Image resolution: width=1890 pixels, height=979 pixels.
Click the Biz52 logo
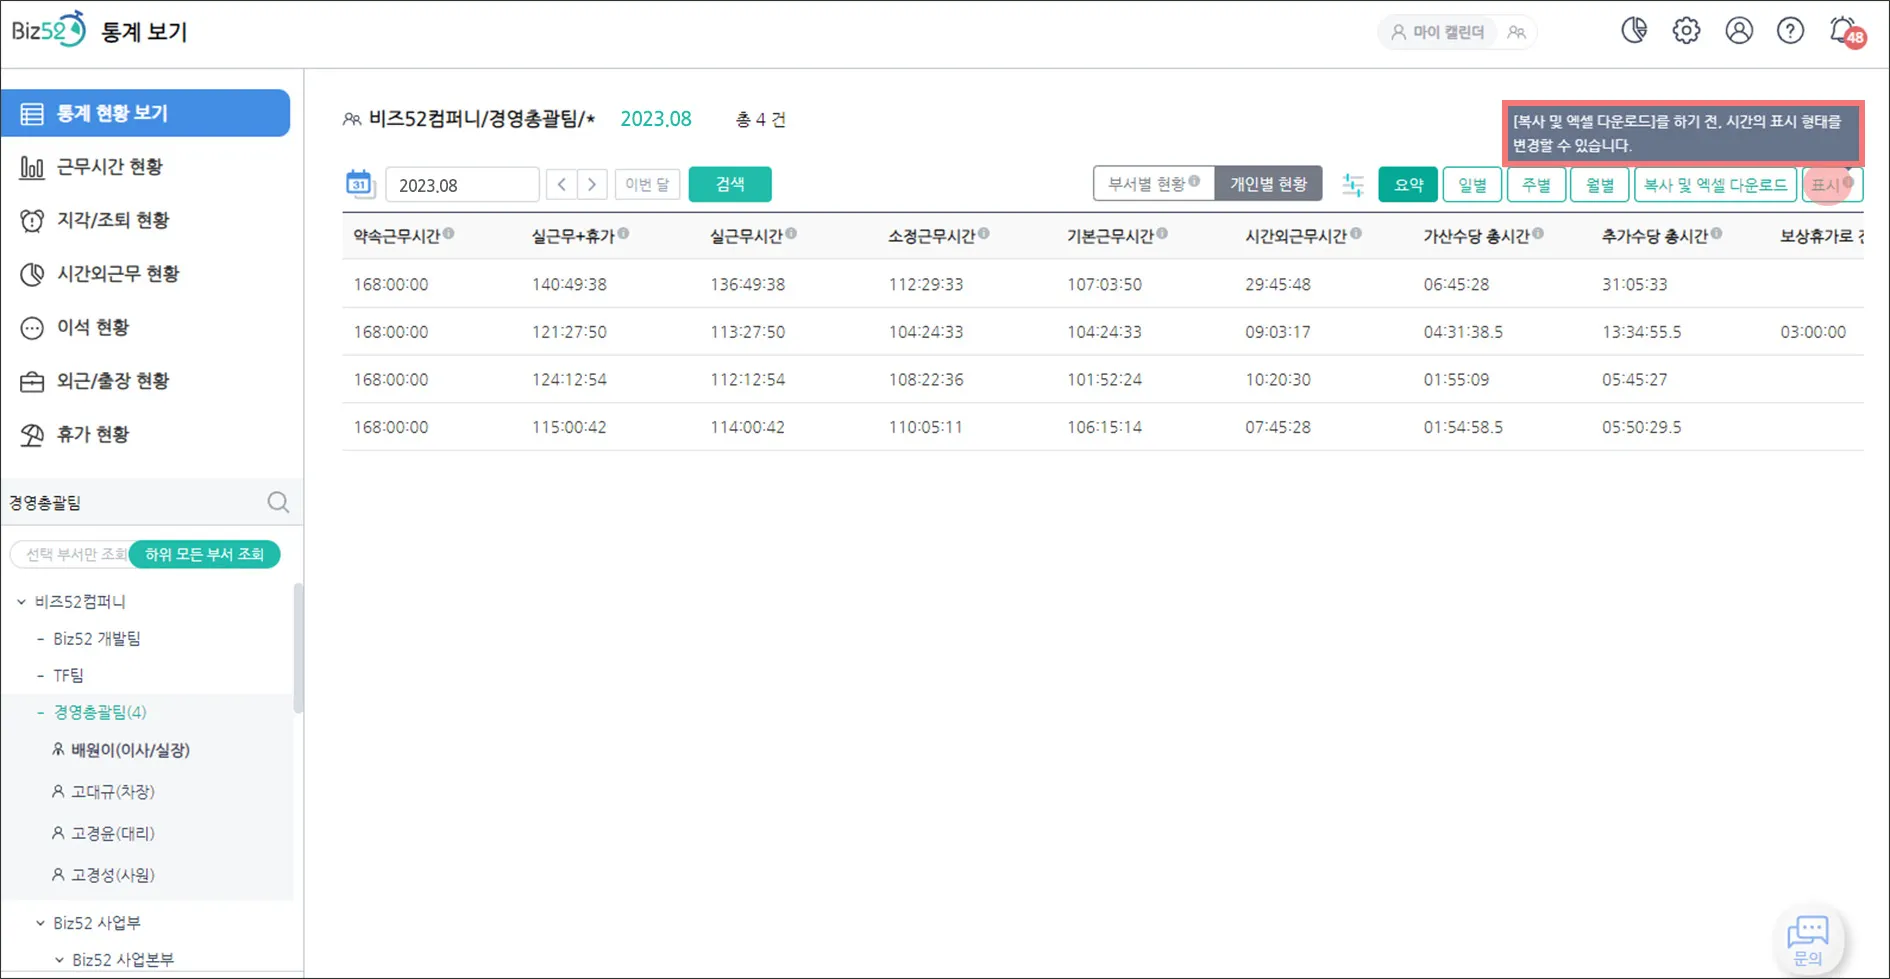pyautogui.click(x=48, y=30)
